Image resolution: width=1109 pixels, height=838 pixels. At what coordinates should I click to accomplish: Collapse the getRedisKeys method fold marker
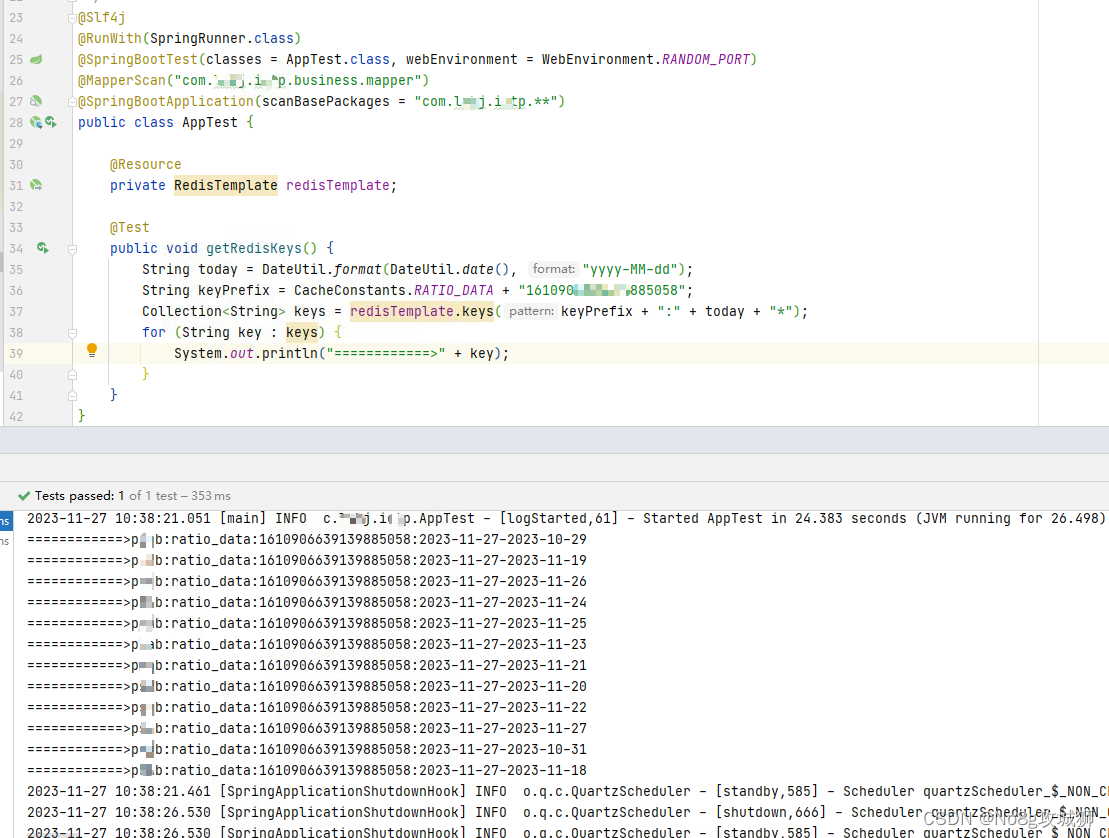click(72, 249)
